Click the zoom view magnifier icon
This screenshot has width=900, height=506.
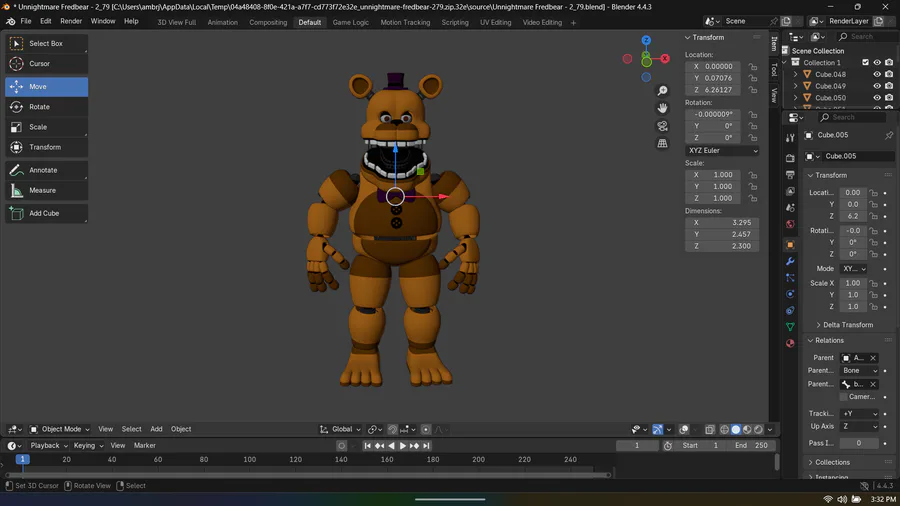point(662,91)
